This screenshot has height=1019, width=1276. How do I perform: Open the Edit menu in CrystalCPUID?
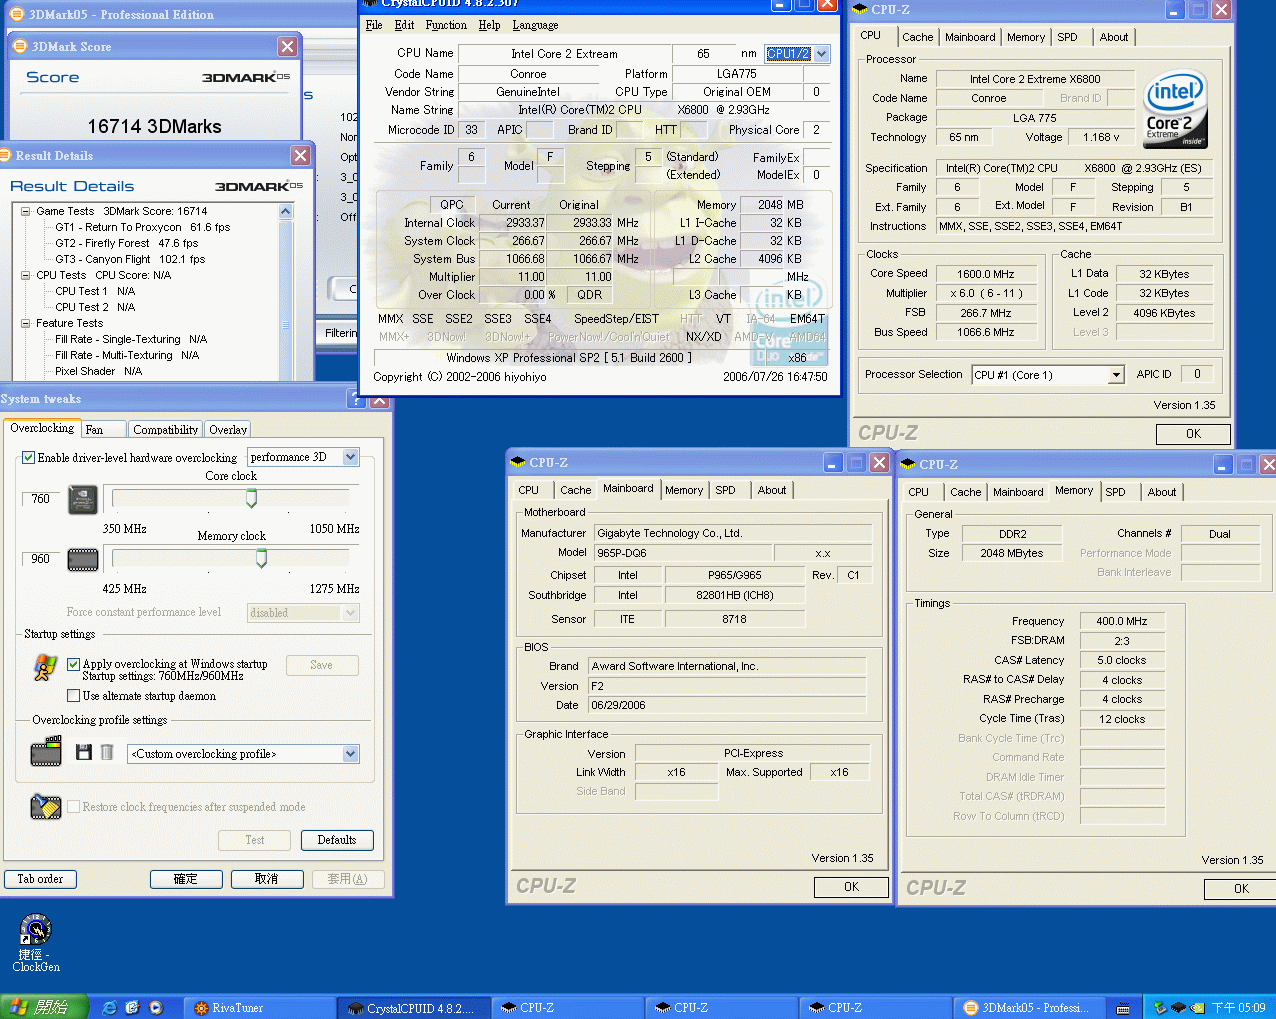coord(404,25)
